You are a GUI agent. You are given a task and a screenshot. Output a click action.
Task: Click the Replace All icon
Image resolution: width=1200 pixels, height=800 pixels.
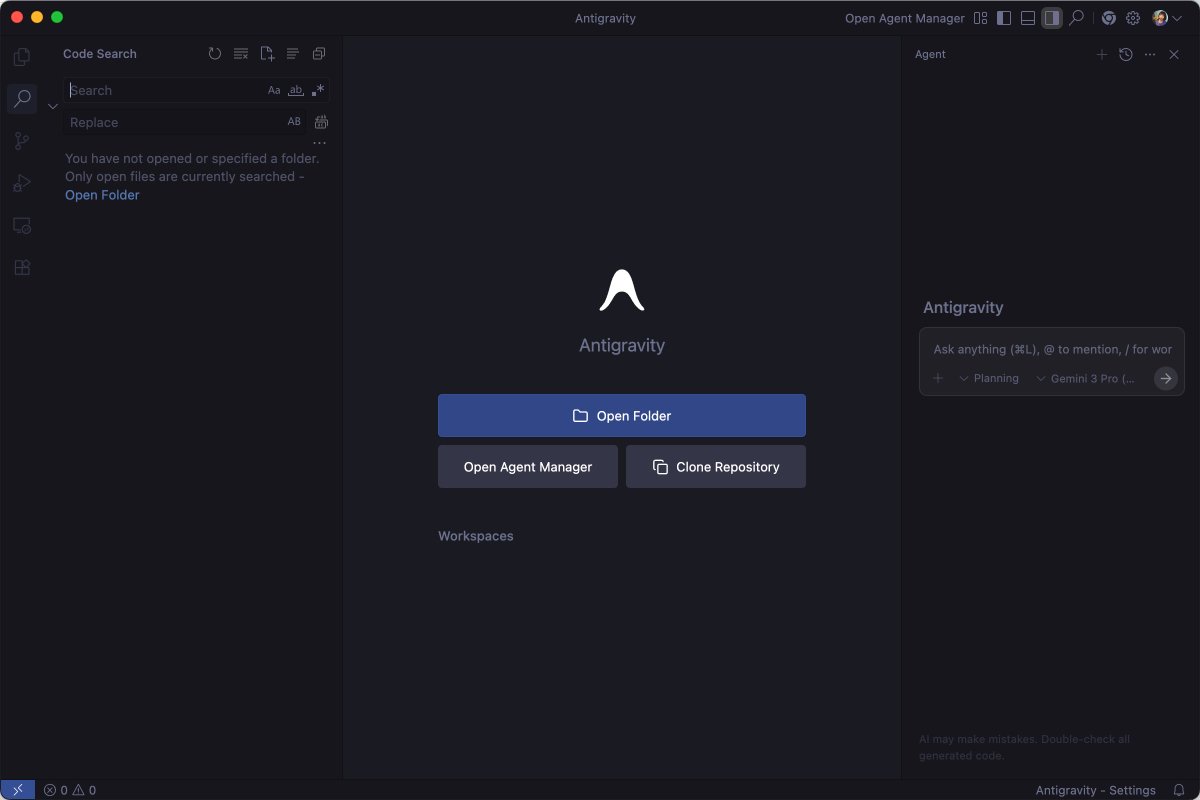pyautogui.click(x=321, y=122)
